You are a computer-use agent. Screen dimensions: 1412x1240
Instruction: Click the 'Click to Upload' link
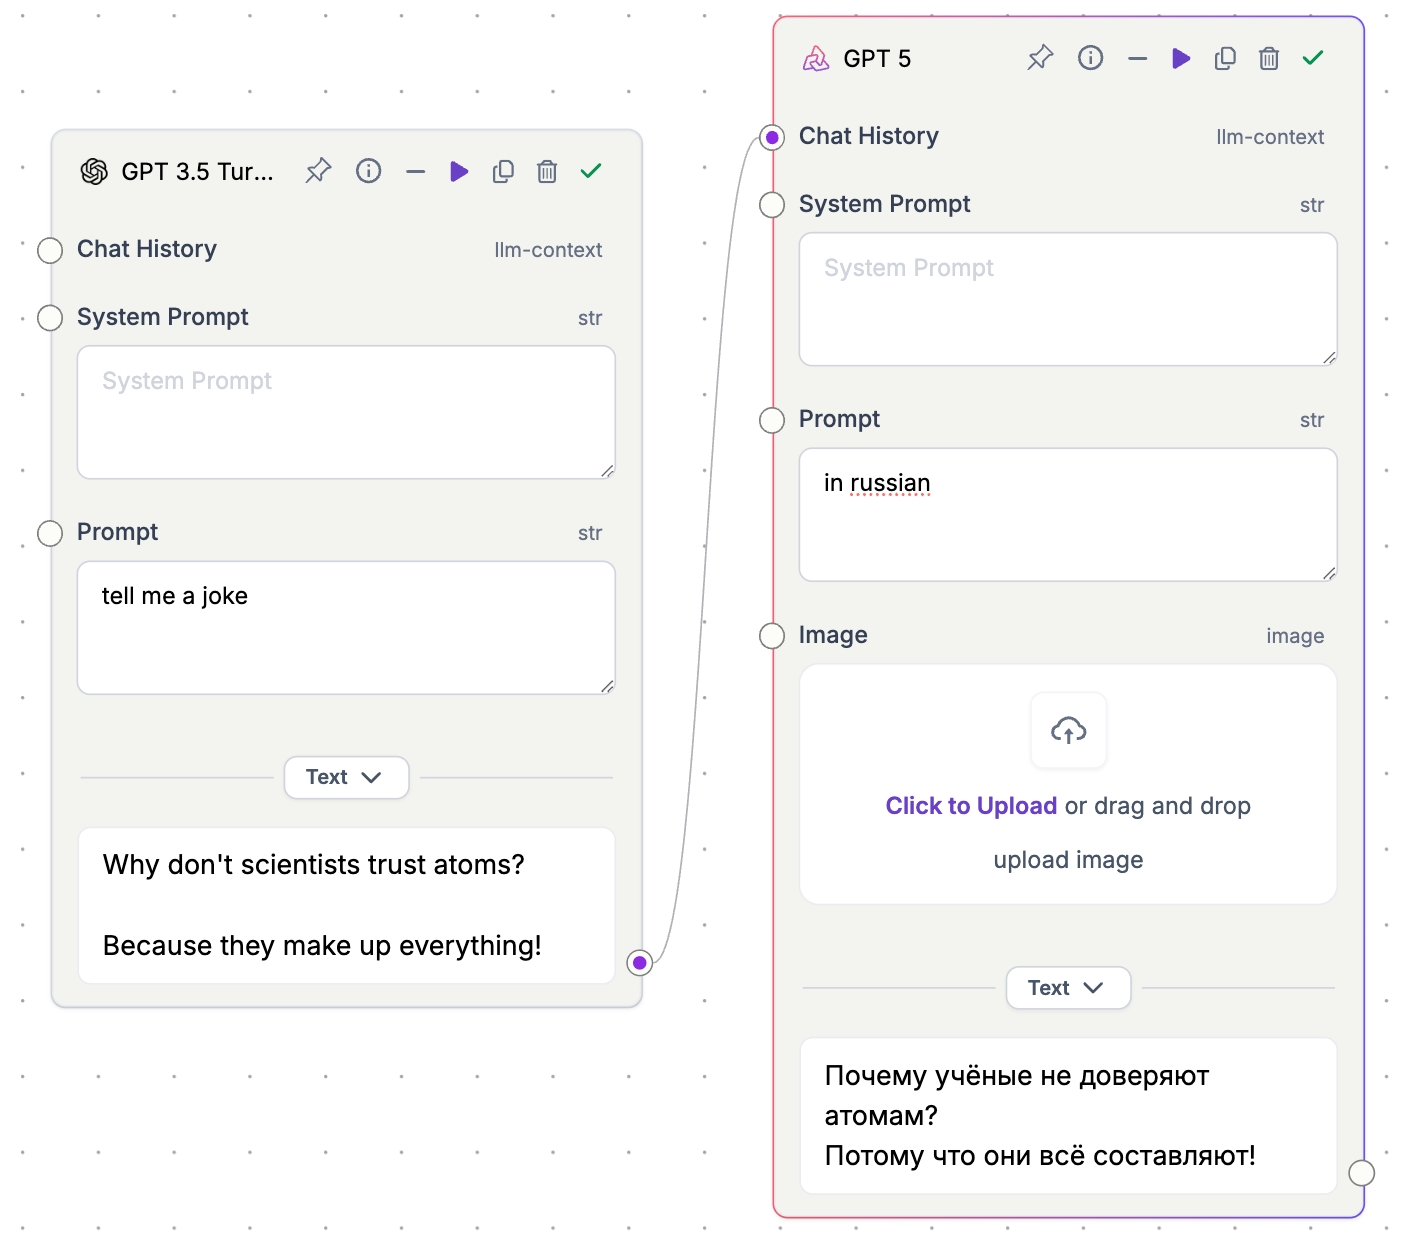click(970, 806)
